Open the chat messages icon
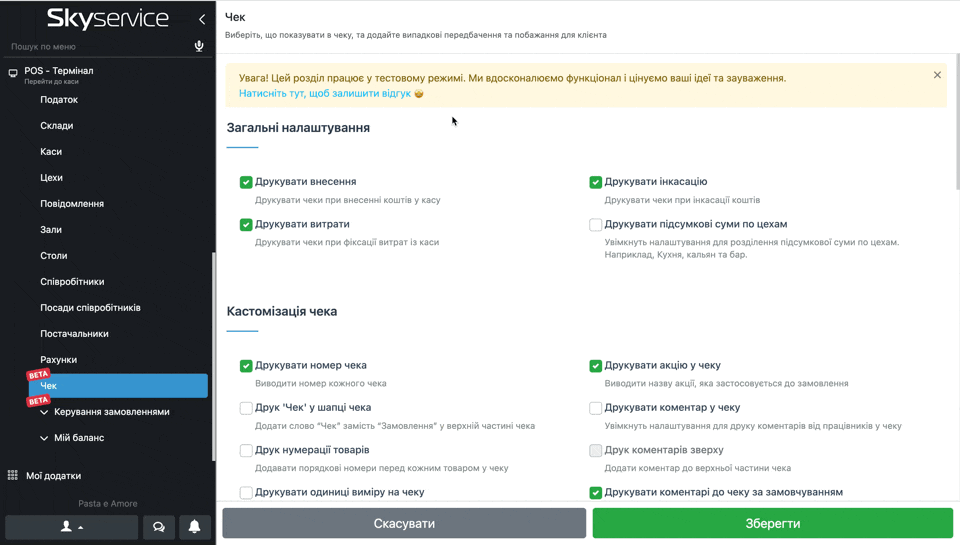This screenshot has height=545, width=960. point(158,527)
